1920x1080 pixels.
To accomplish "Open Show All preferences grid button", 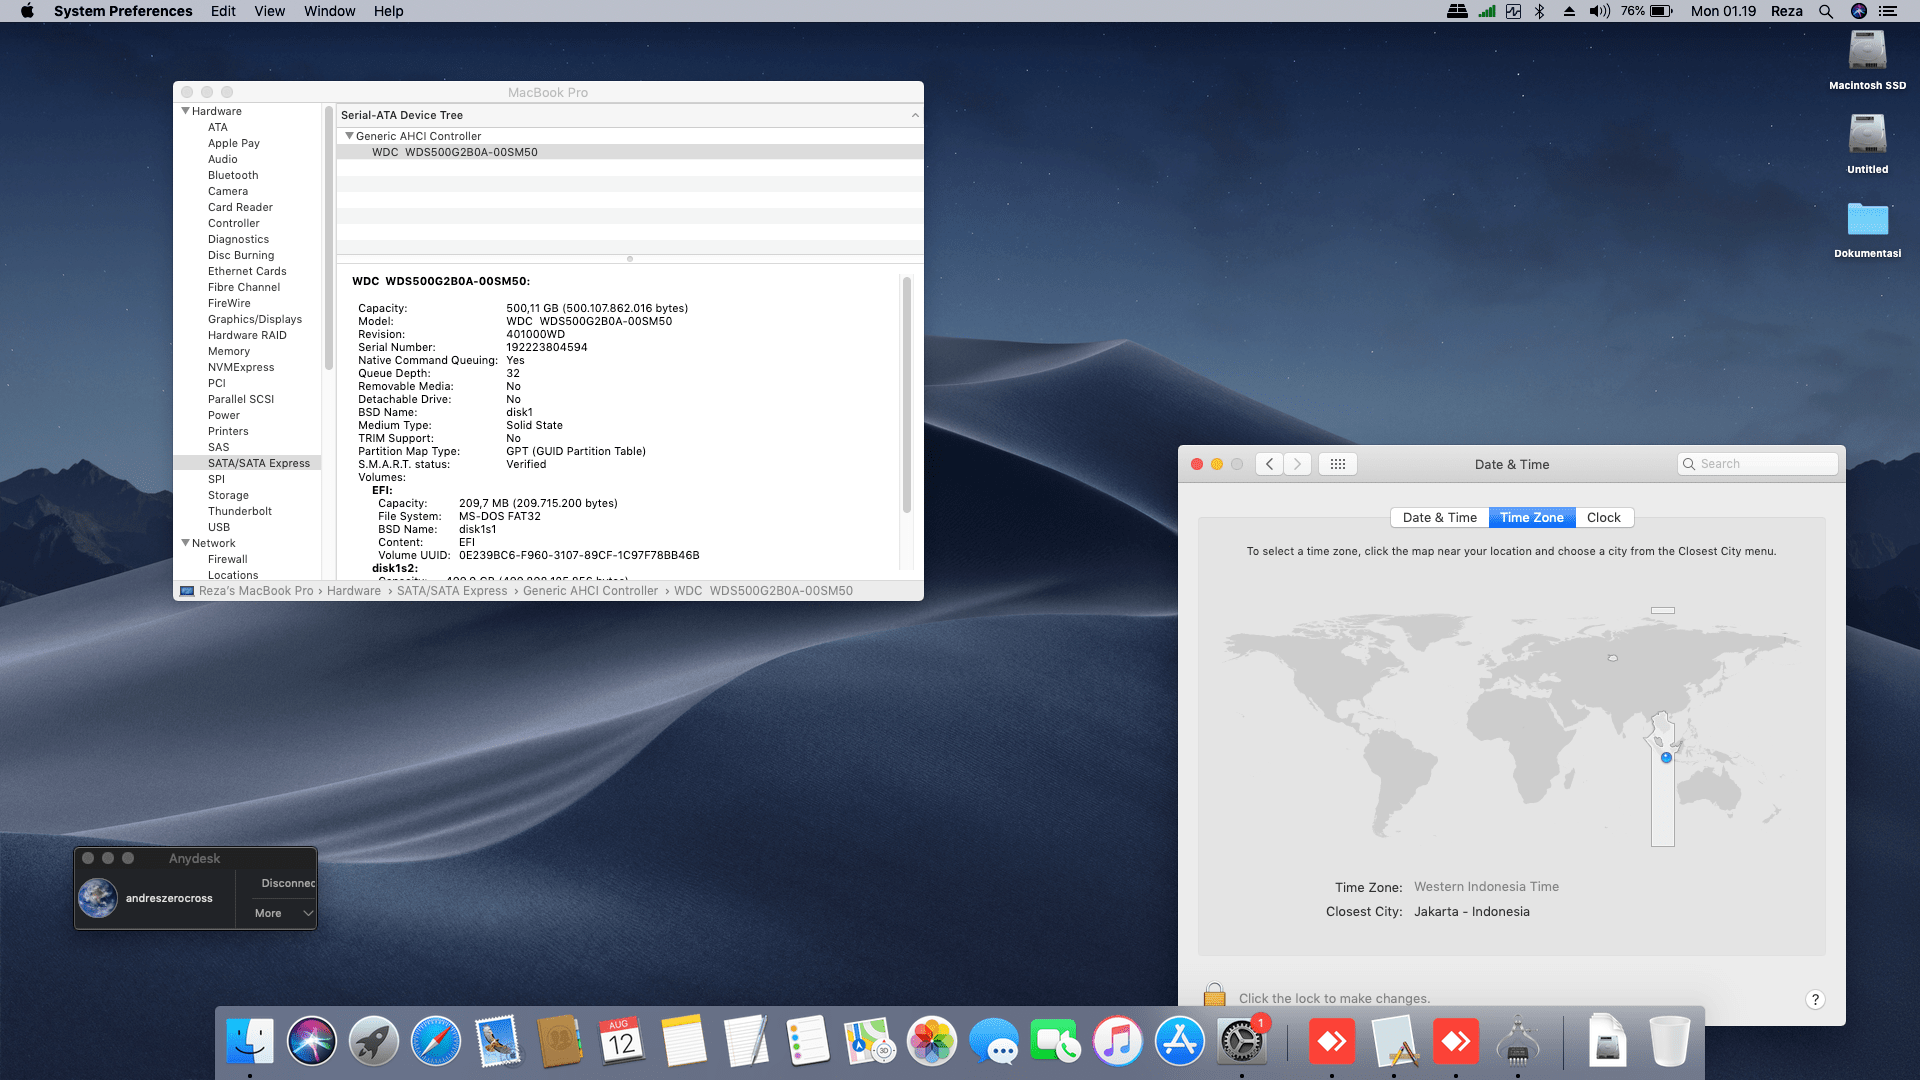I will point(1337,464).
